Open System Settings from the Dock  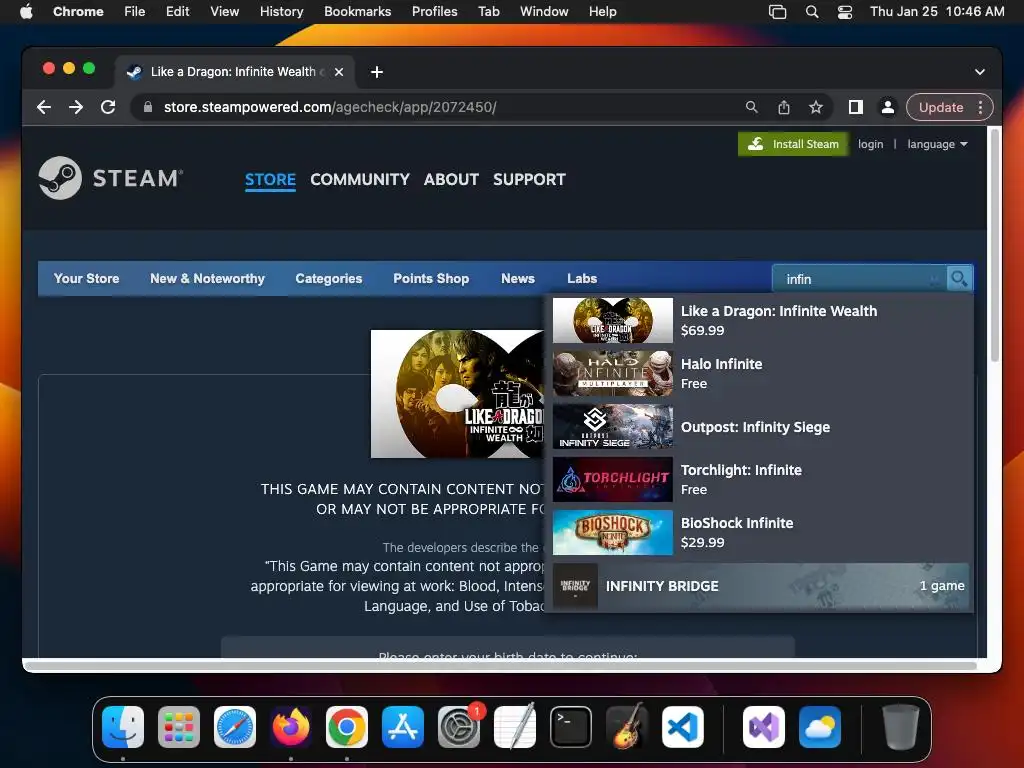[458, 726]
